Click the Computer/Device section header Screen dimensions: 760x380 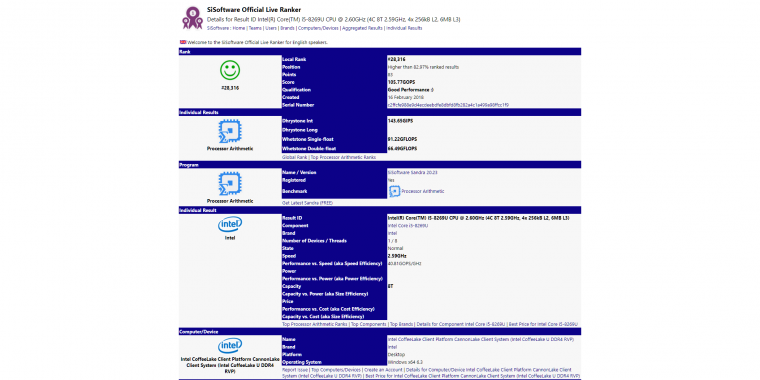[x=380, y=332]
